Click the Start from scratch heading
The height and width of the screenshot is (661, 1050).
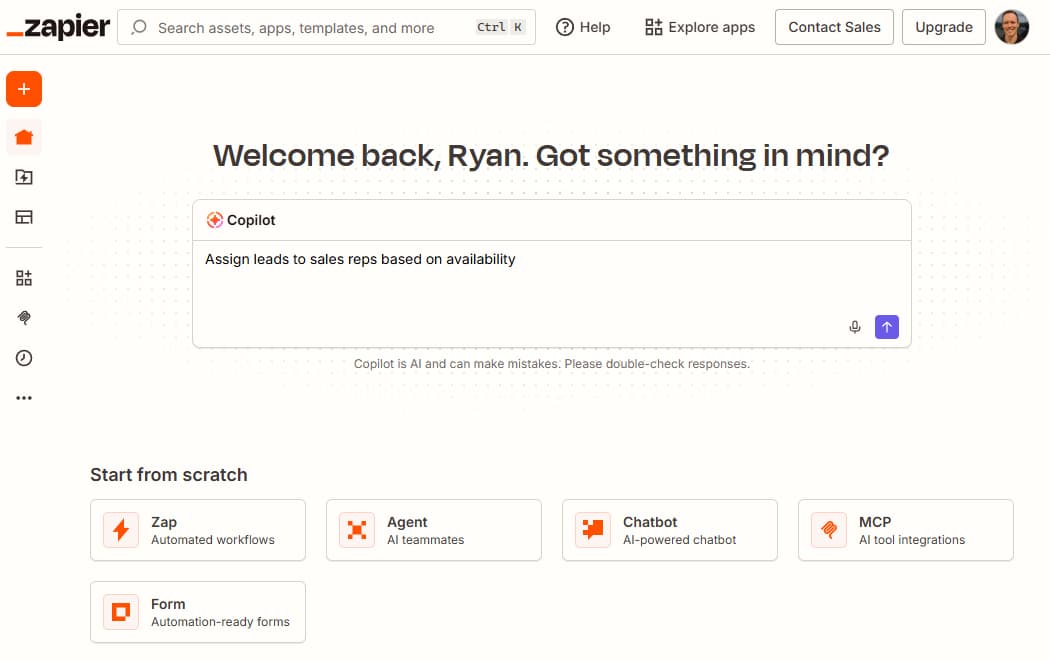point(169,475)
